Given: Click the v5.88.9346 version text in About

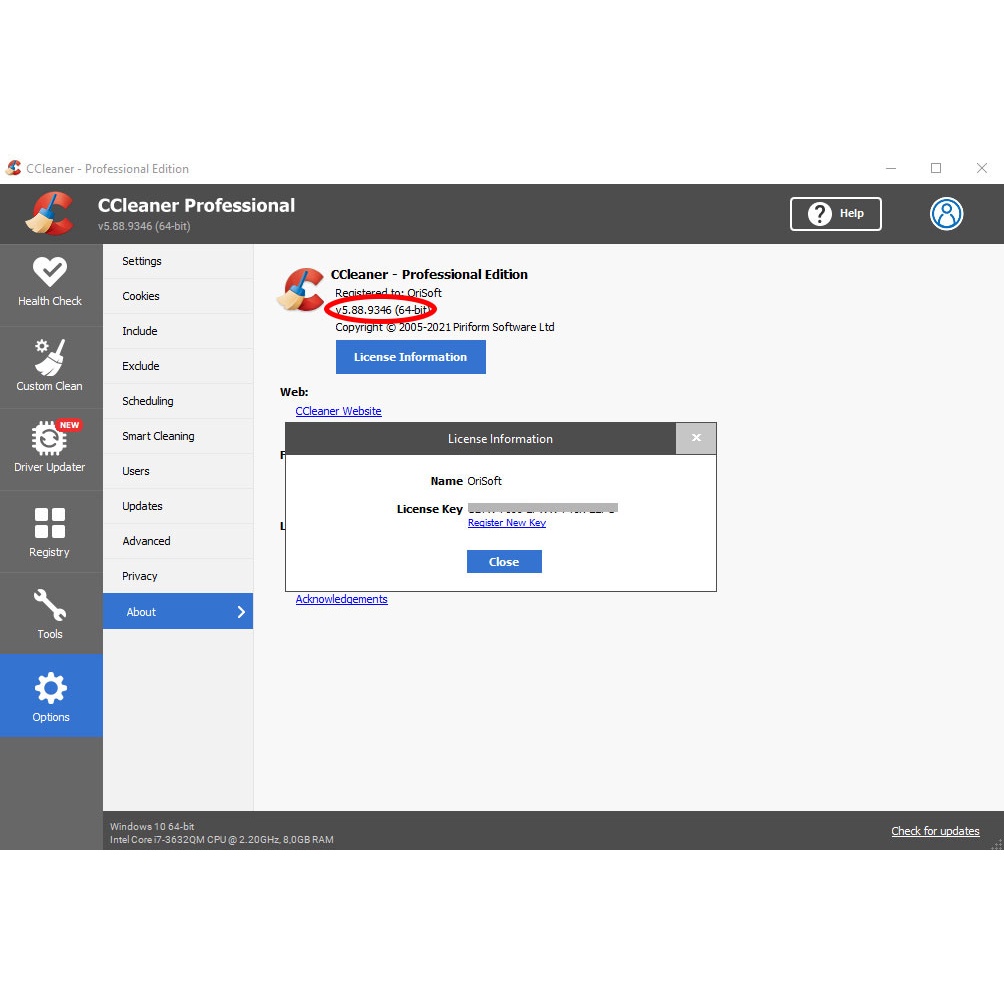Looking at the screenshot, I should pyautogui.click(x=382, y=310).
